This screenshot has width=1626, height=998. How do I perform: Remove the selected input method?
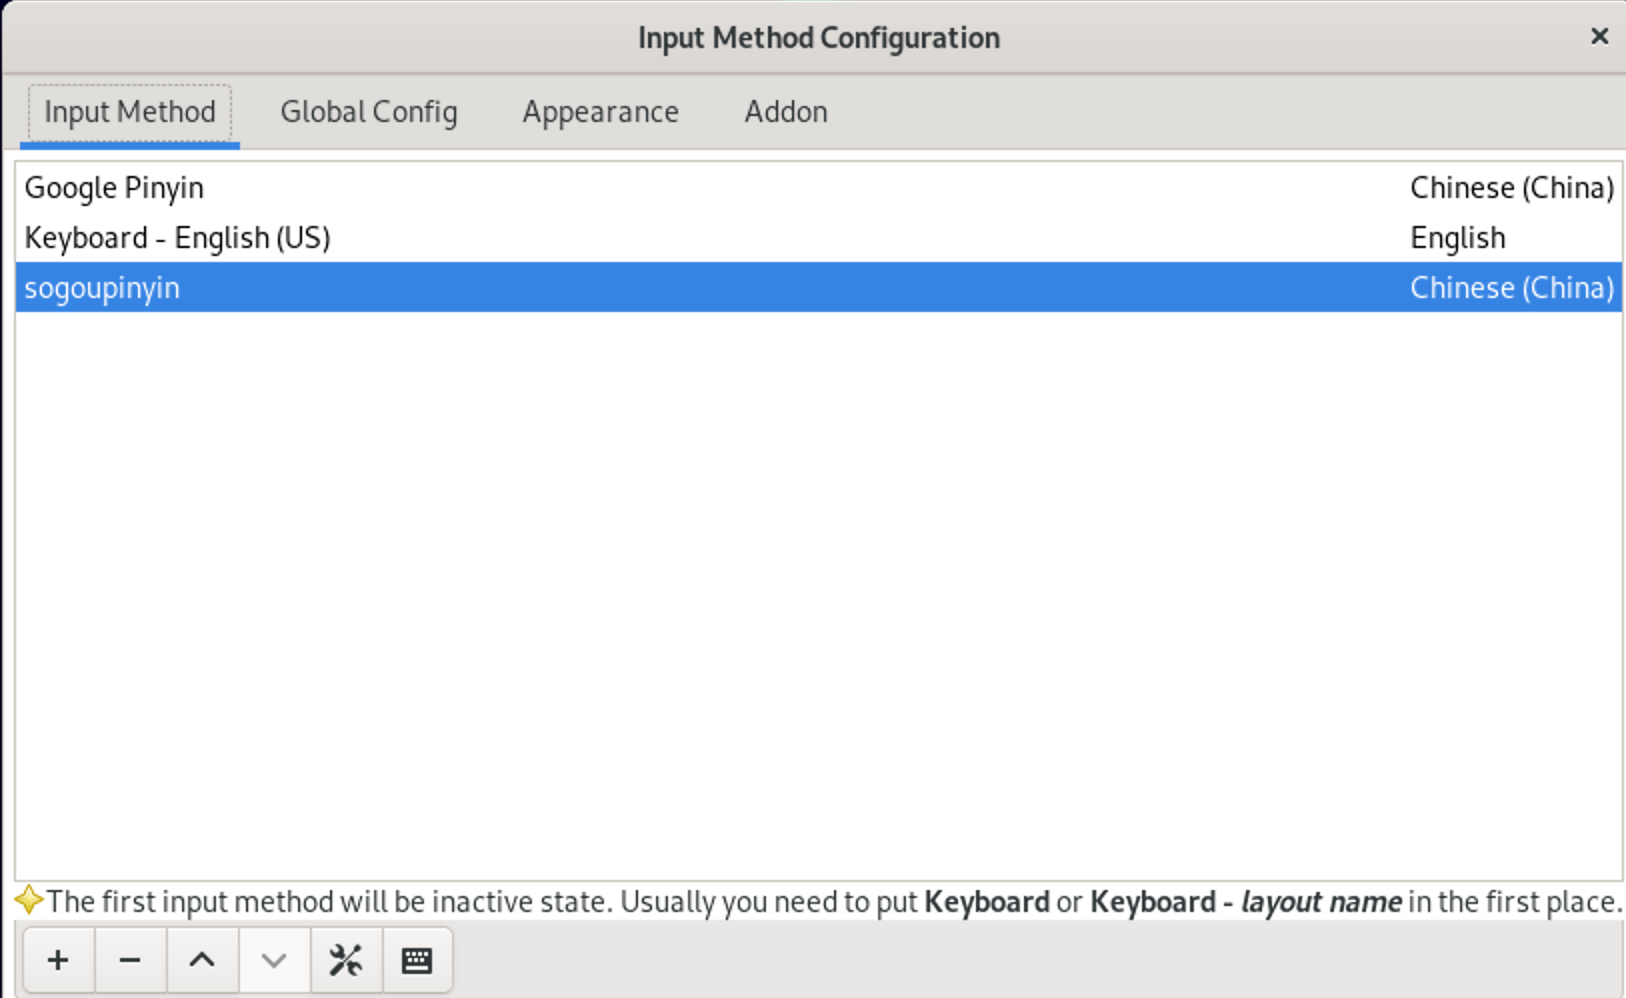130,960
